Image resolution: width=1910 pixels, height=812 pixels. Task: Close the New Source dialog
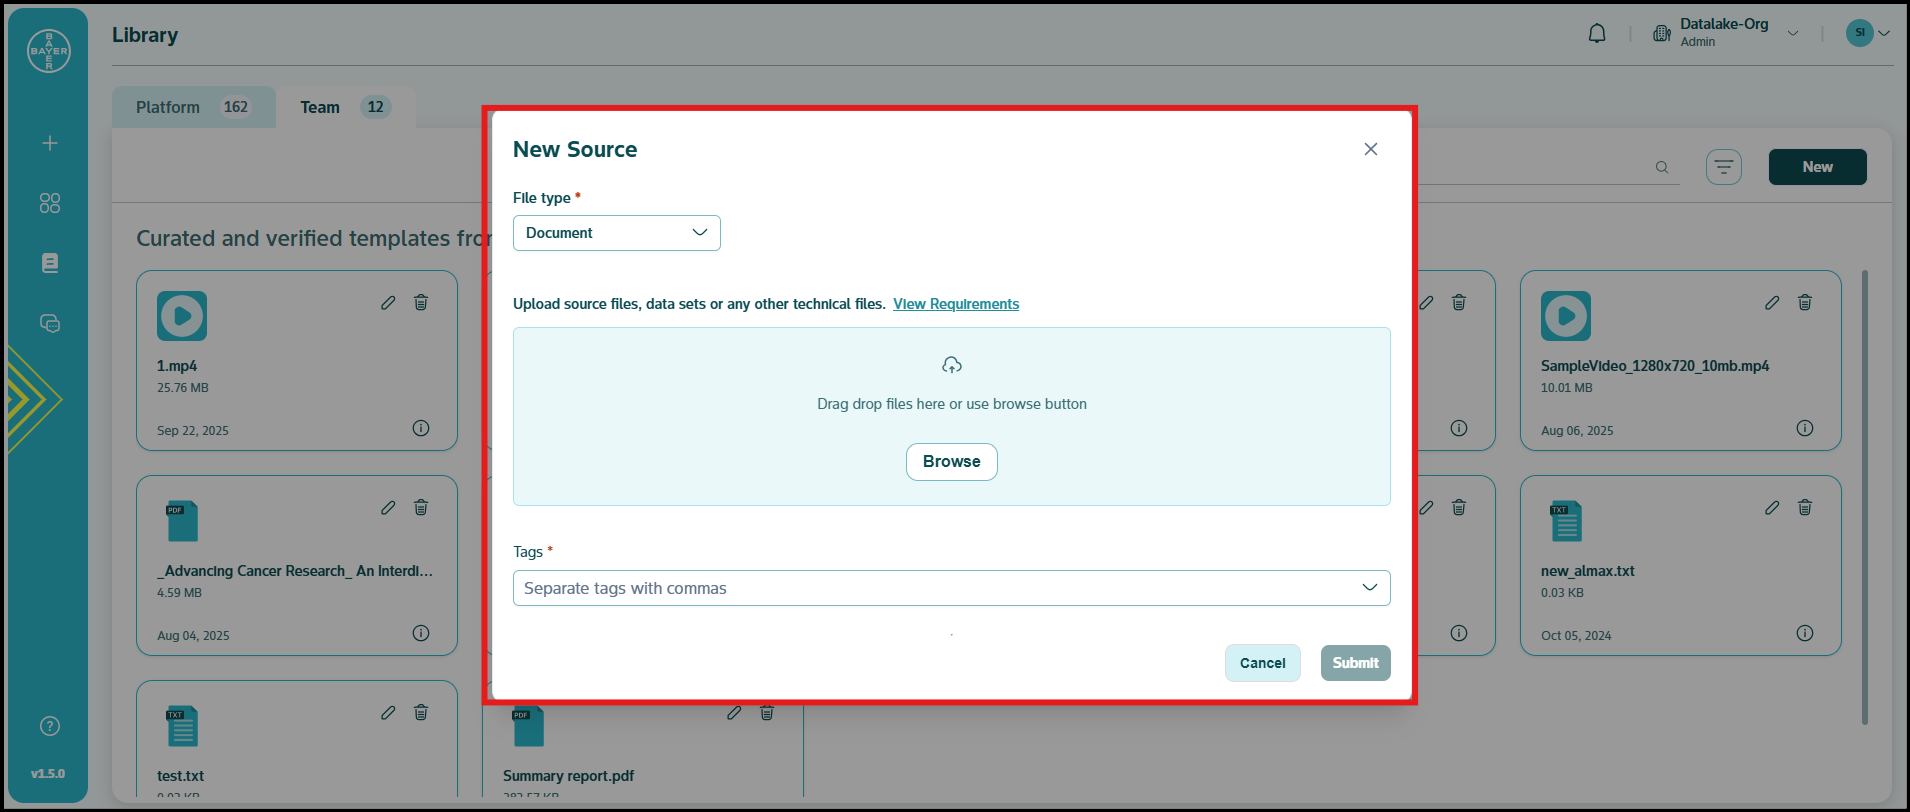1370,149
